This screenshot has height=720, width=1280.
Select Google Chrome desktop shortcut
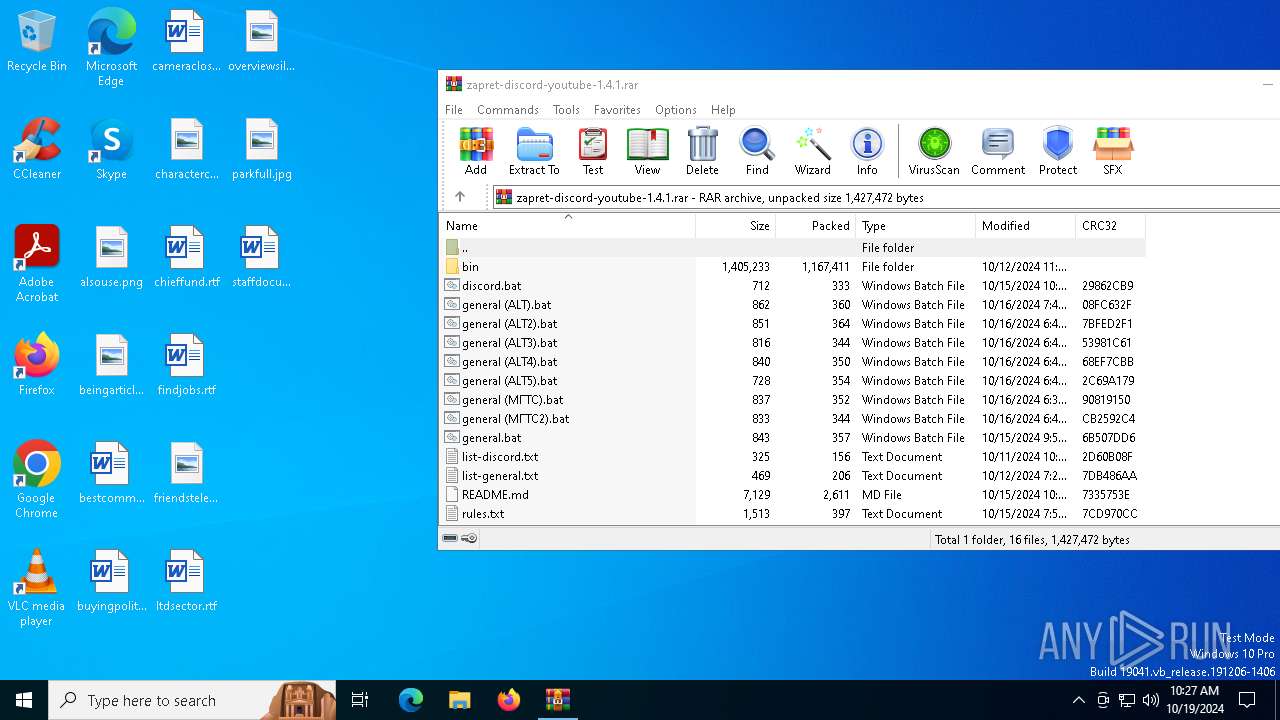click(37, 480)
